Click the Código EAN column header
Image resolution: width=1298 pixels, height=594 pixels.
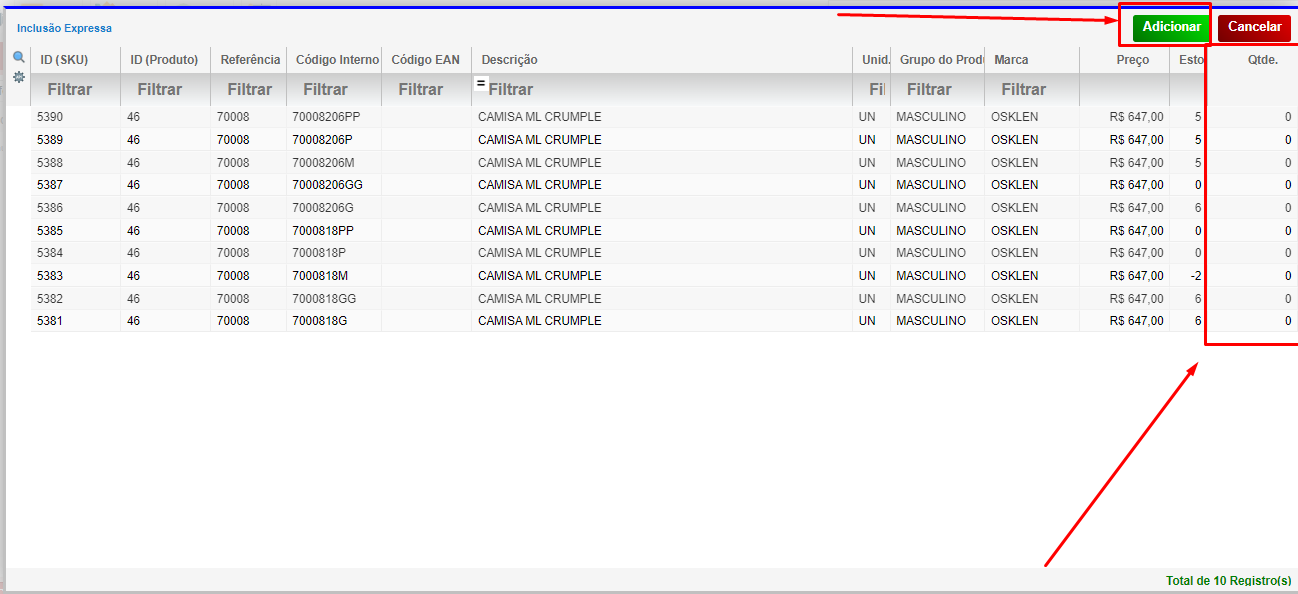tap(425, 60)
